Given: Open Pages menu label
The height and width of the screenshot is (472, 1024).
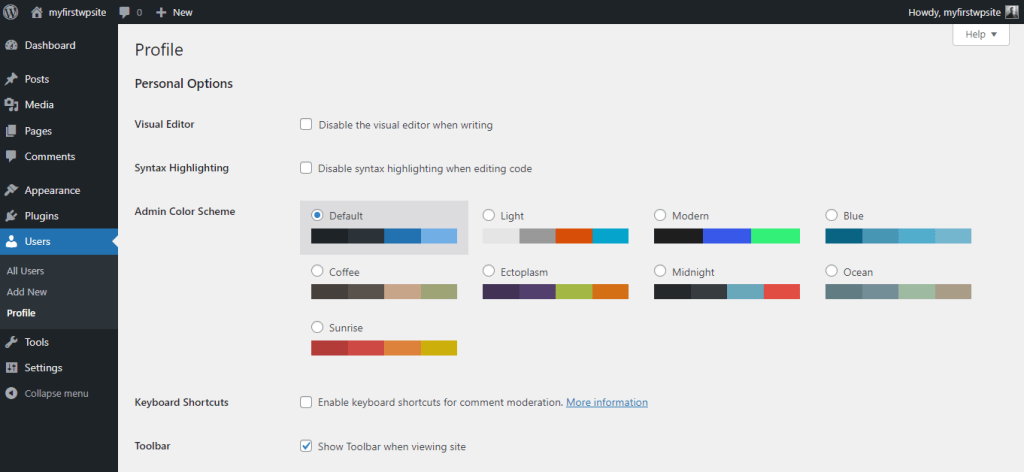Looking at the screenshot, I should (x=39, y=131).
